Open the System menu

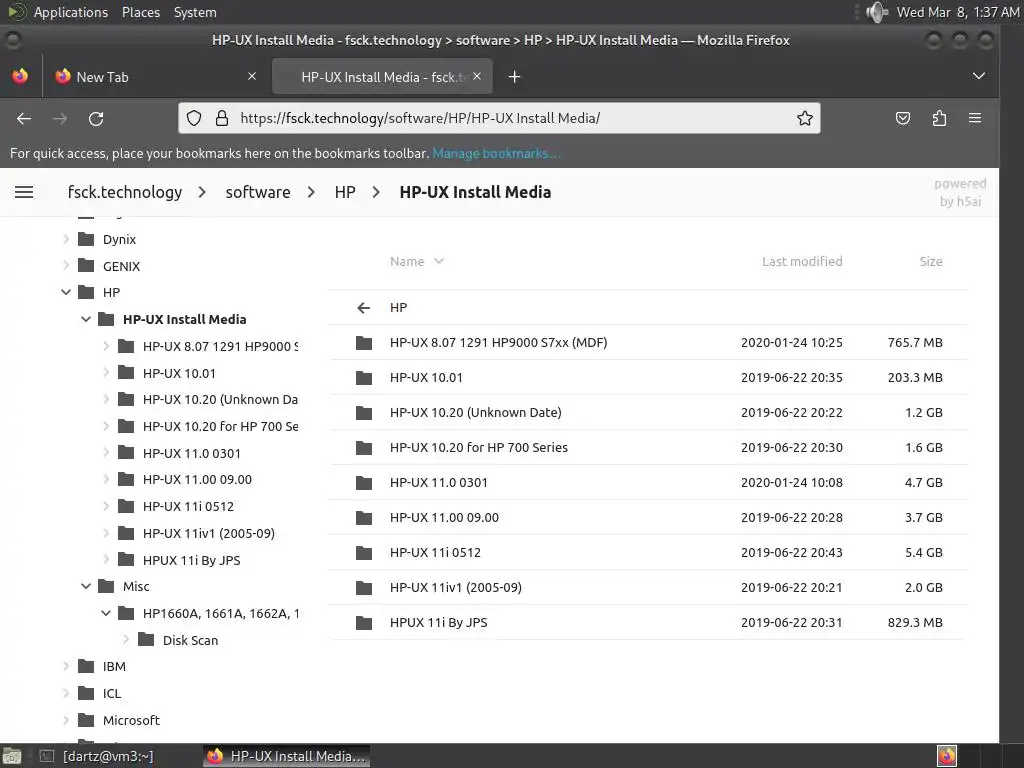[195, 12]
